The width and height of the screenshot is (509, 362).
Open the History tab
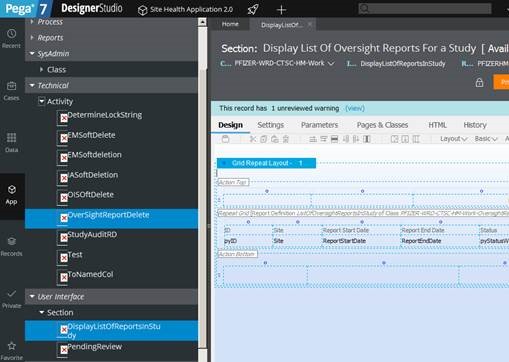point(475,125)
